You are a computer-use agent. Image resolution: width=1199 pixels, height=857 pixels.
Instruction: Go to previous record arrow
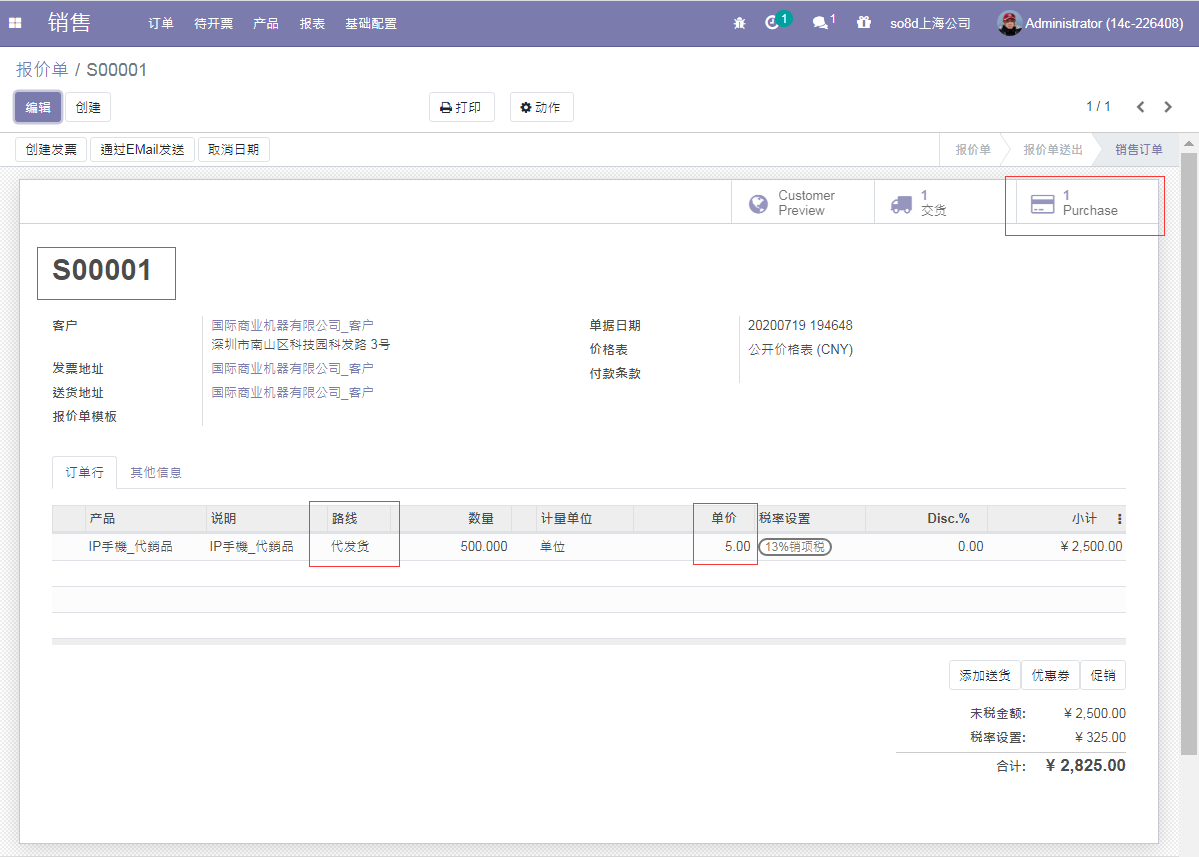tap(1140, 107)
